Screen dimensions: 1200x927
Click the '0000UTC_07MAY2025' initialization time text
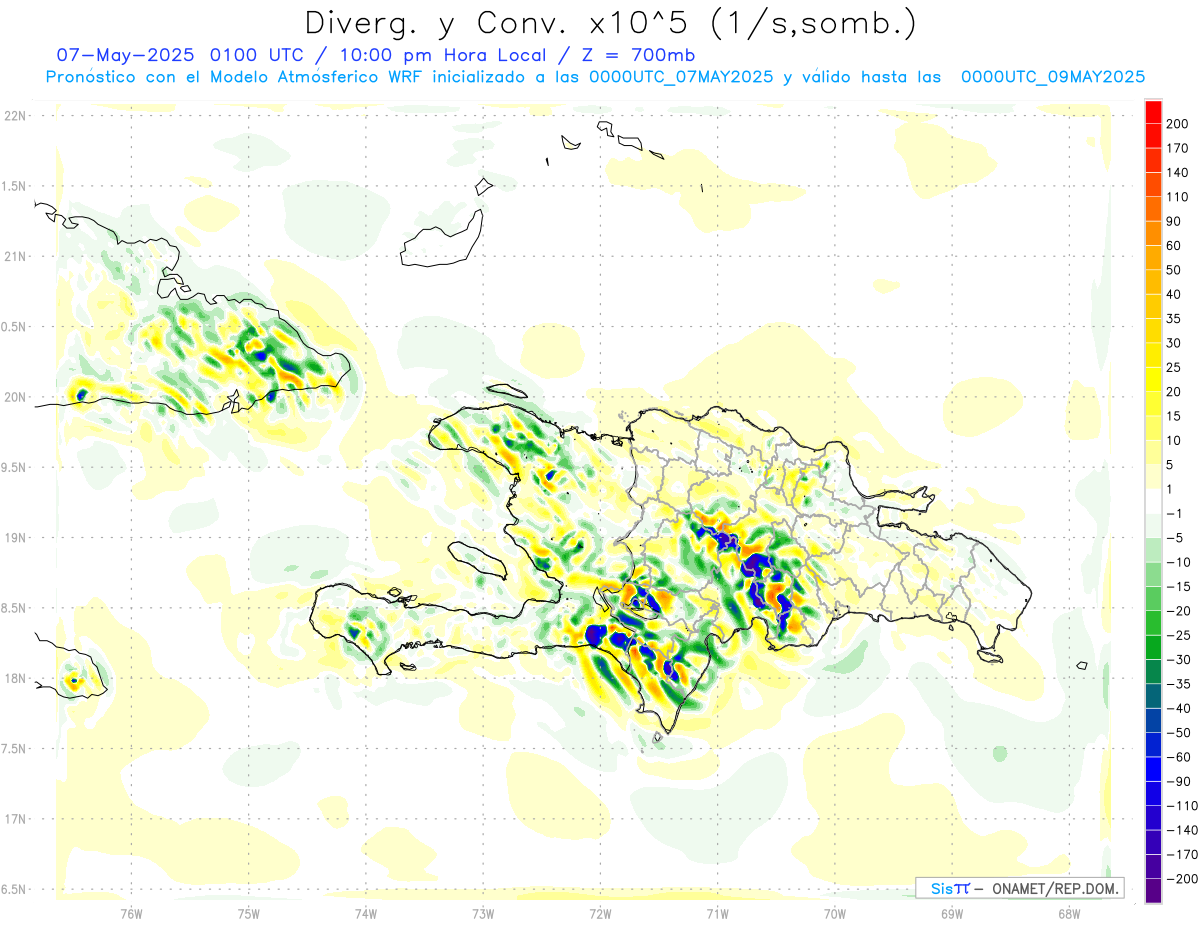(x=681, y=77)
